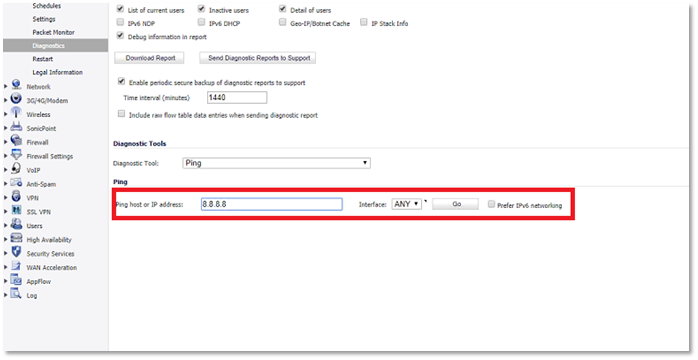This screenshot has height=360, width=698.
Task: Uncheck Inactive users checkbox
Action: (202, 9)
